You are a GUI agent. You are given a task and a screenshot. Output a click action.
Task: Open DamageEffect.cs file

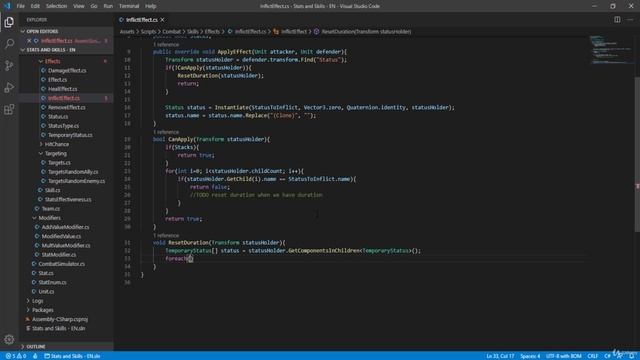67,71
